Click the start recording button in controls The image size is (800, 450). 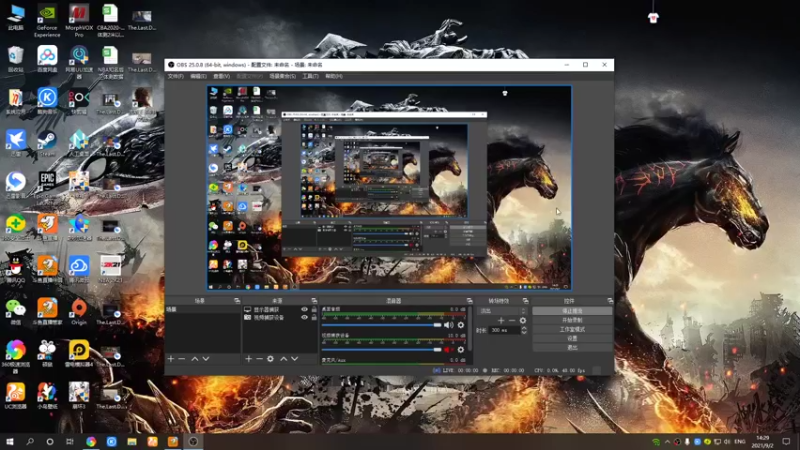point(572,320)
